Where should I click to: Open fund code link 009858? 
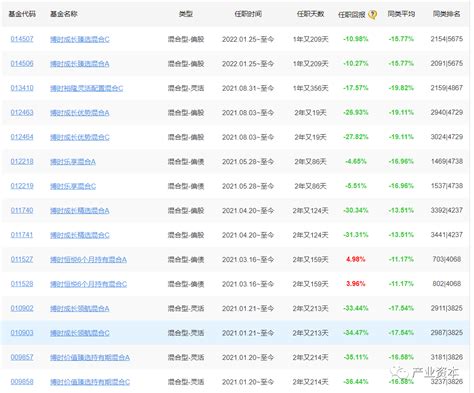click(22, 382)
